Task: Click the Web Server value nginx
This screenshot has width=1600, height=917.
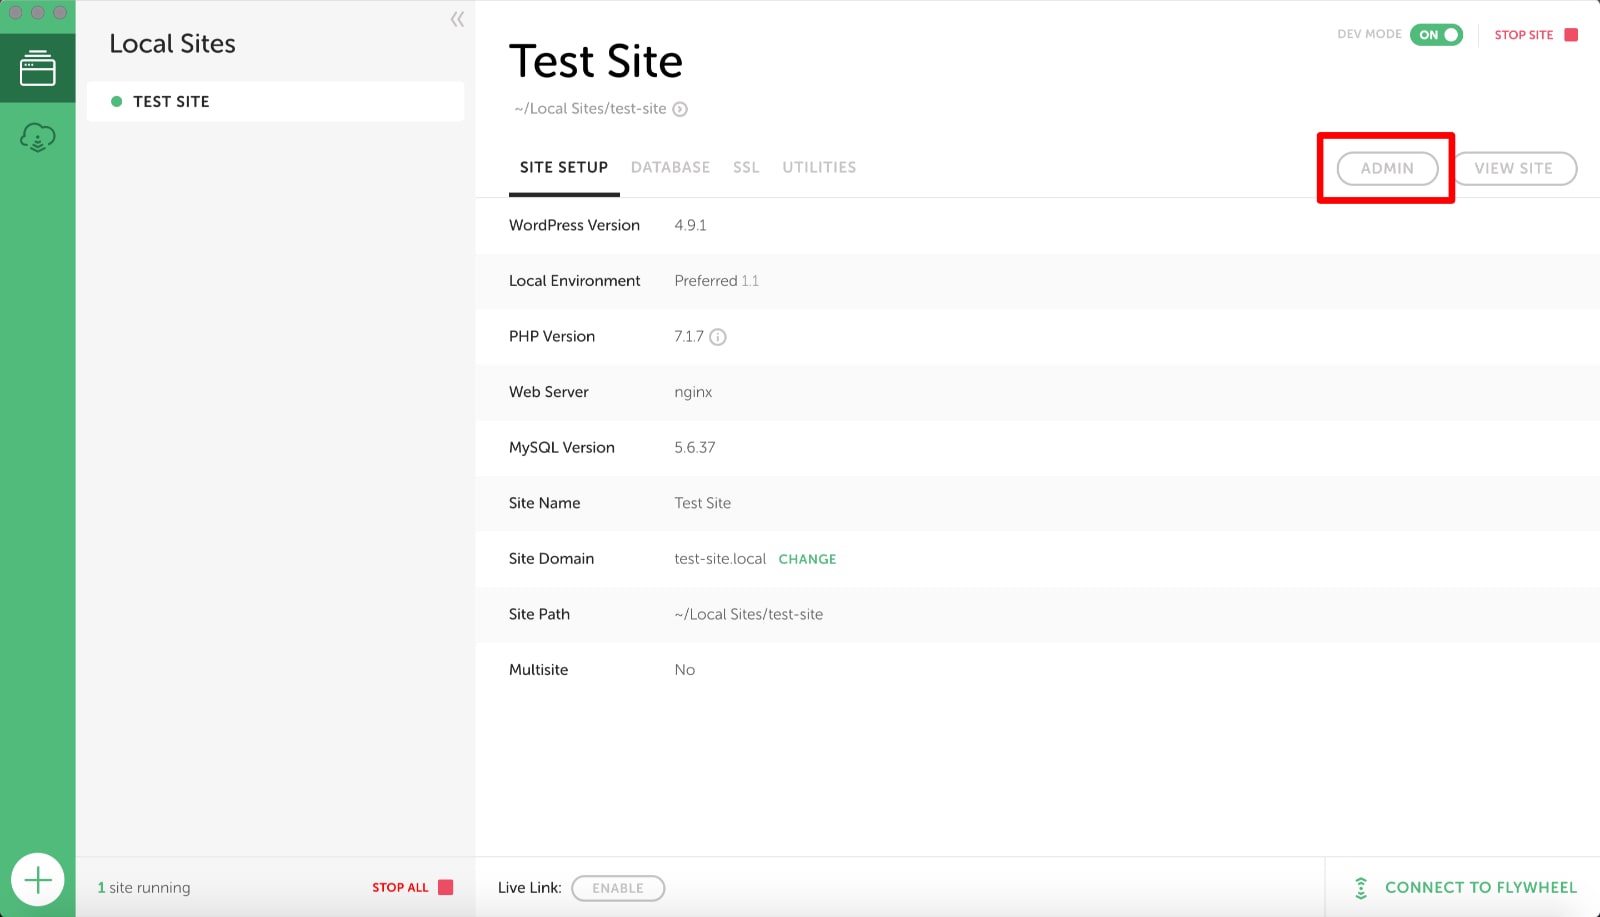Action: 693,392
